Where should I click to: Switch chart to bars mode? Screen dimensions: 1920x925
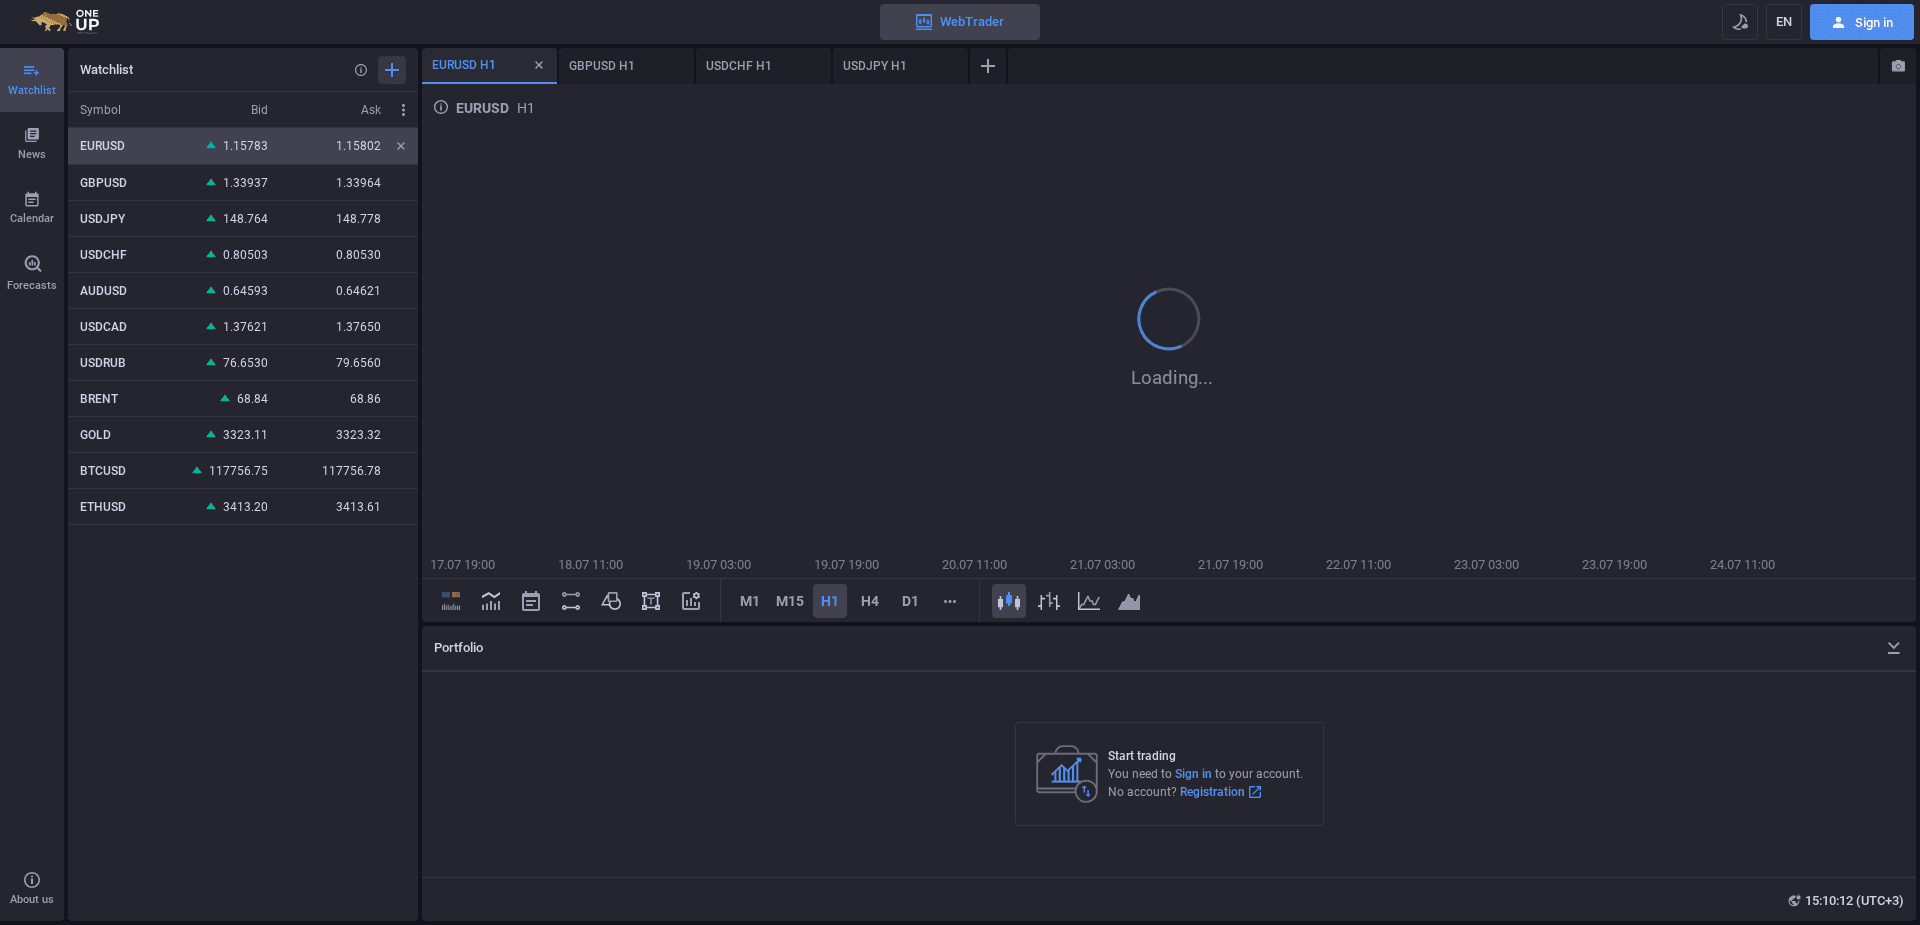click(1048, 601)
